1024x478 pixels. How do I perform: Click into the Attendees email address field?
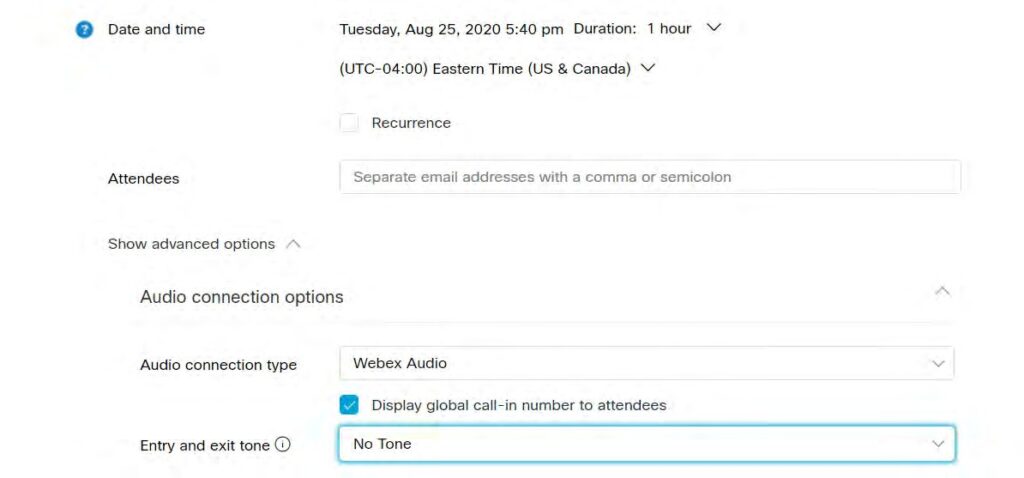tap(650, 177)
